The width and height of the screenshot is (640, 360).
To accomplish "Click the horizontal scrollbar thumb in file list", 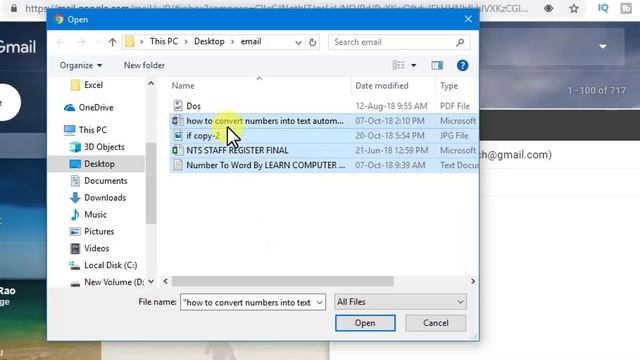I will (x=282, y=281).
